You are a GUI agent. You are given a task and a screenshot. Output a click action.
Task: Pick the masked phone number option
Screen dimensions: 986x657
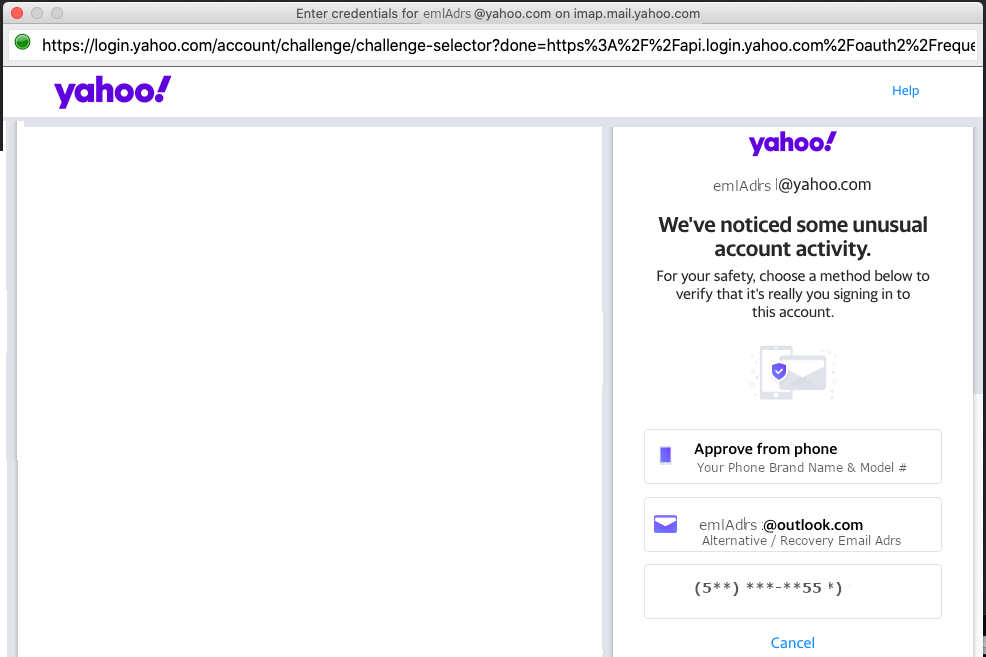792,591
